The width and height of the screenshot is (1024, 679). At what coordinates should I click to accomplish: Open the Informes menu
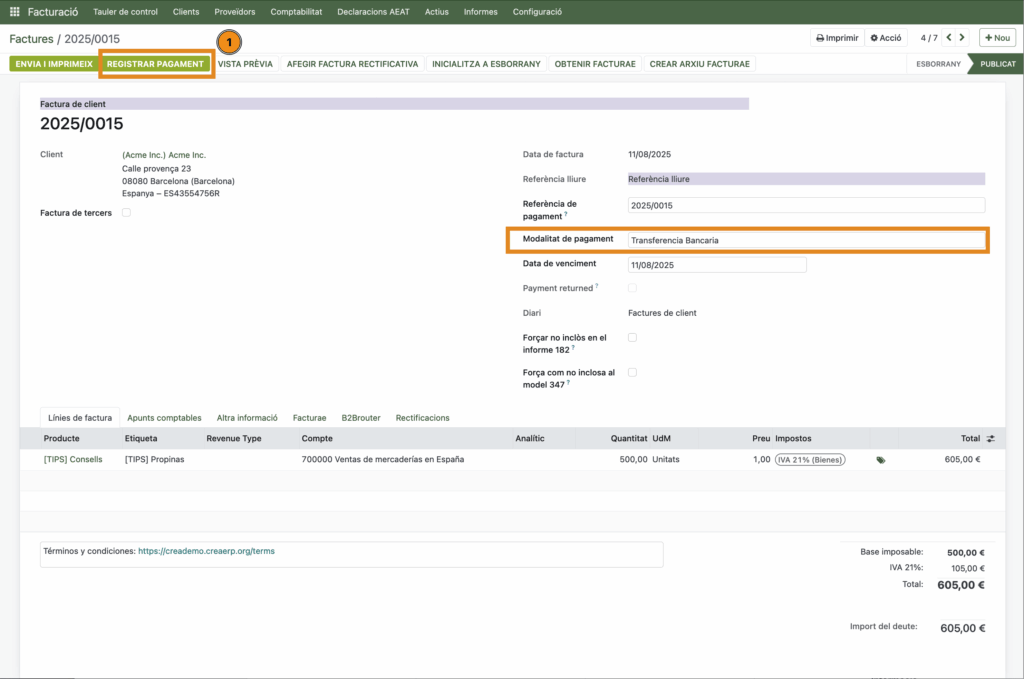coord(480,12)
